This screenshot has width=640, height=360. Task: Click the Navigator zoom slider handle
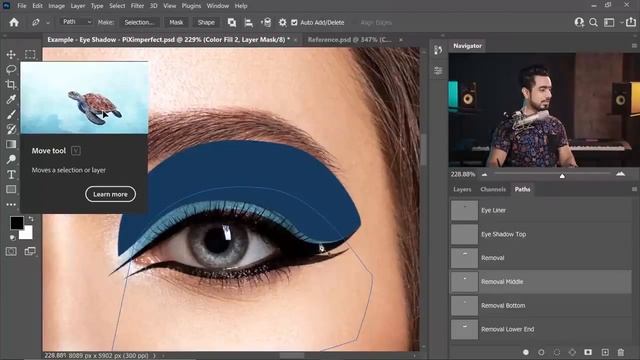pos(562,176)
